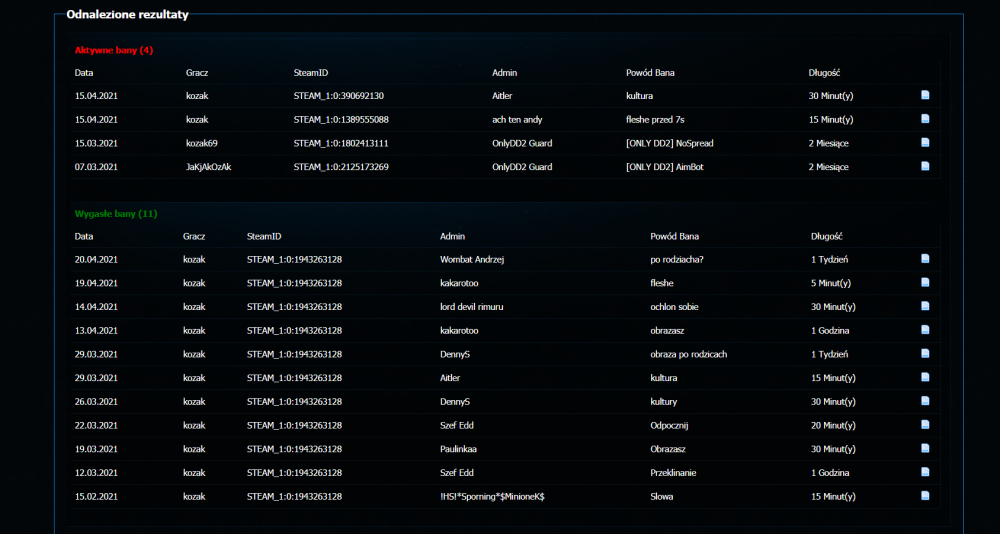Click admin name 'lord devil rimuru'
Screen dimensions: 1000x534
pos(471,307)
